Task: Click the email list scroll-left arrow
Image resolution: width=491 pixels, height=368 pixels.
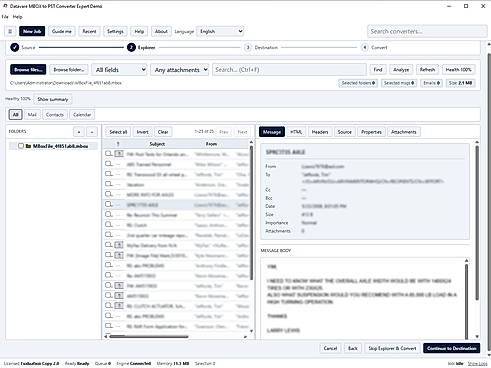Action: (106, 337)
